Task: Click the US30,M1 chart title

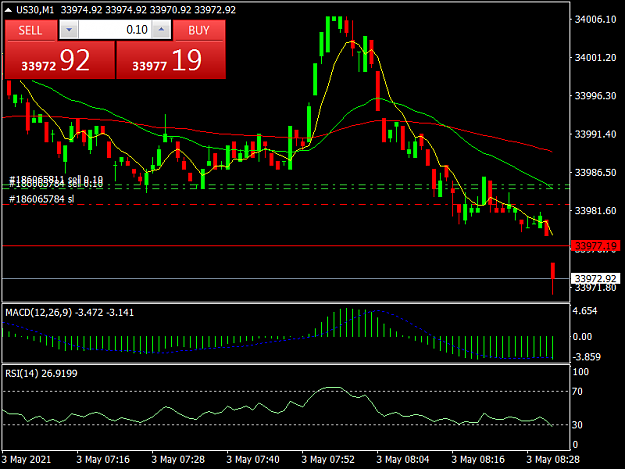Action: 35,10
